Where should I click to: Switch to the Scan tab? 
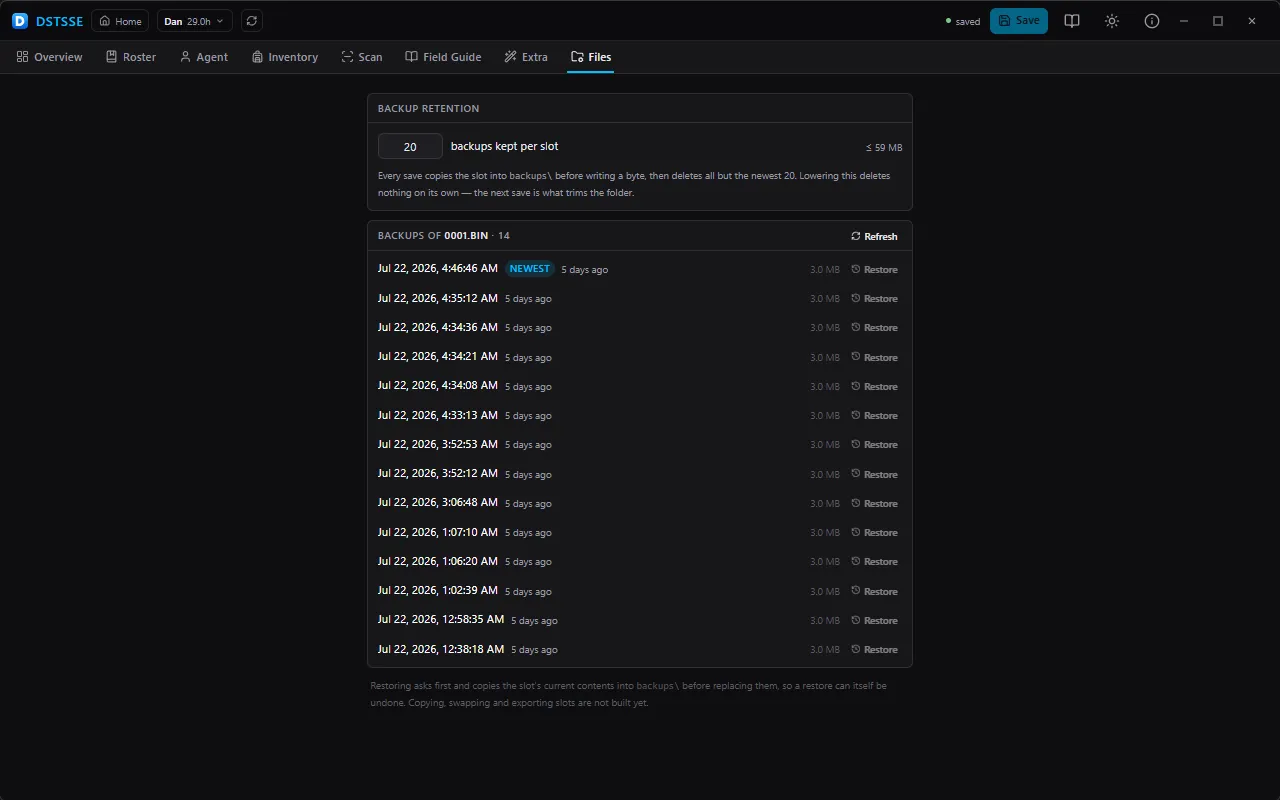[362, 57]
